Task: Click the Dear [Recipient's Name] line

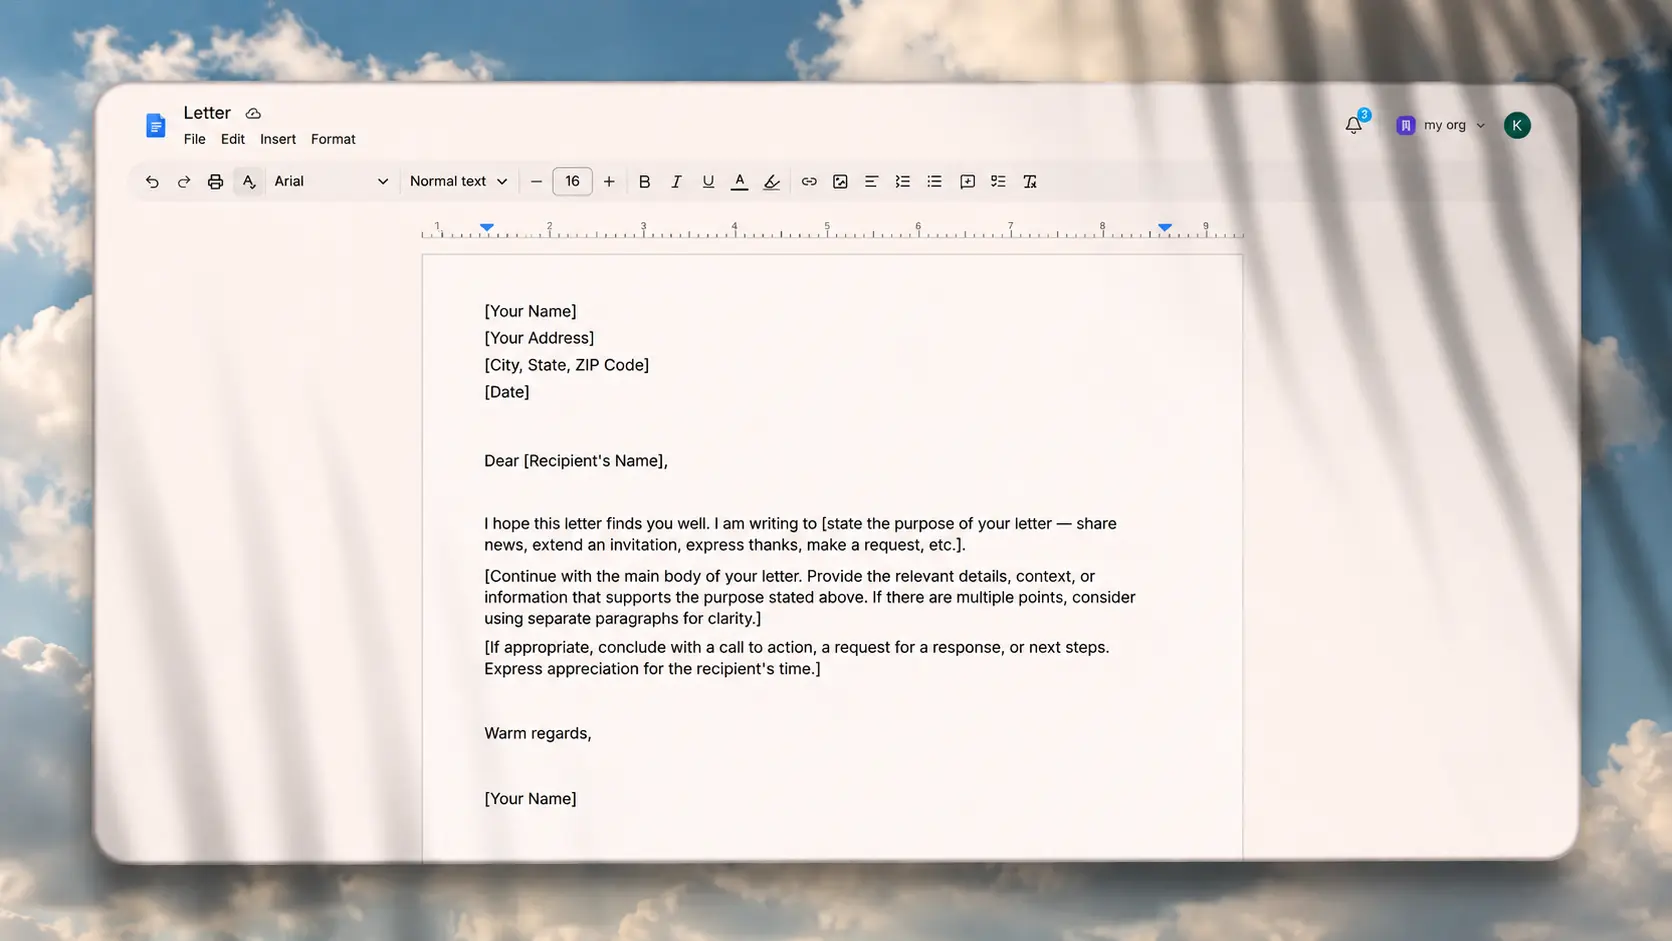Action: 576,461
